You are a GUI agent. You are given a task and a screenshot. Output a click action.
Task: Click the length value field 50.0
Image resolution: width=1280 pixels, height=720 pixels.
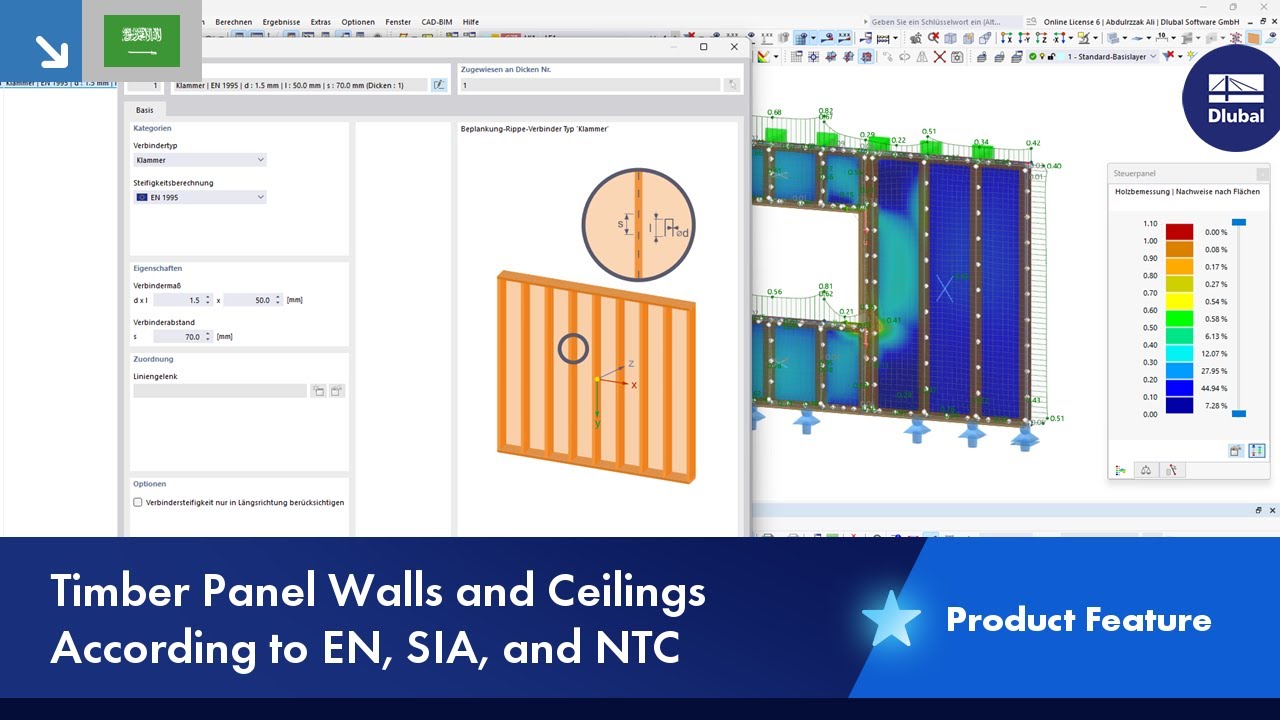point(248,300)
